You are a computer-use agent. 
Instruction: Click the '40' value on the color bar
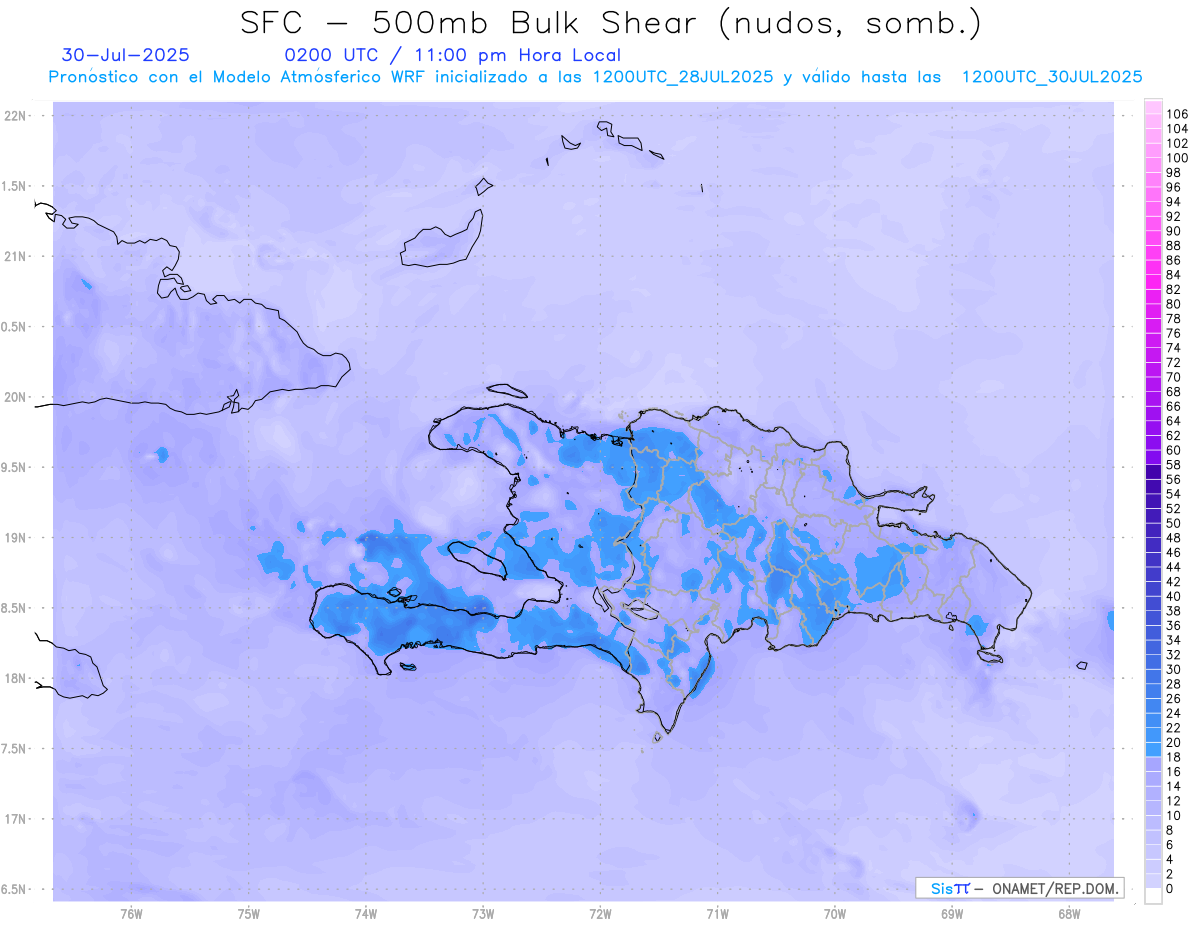[x=1174, y=596]
